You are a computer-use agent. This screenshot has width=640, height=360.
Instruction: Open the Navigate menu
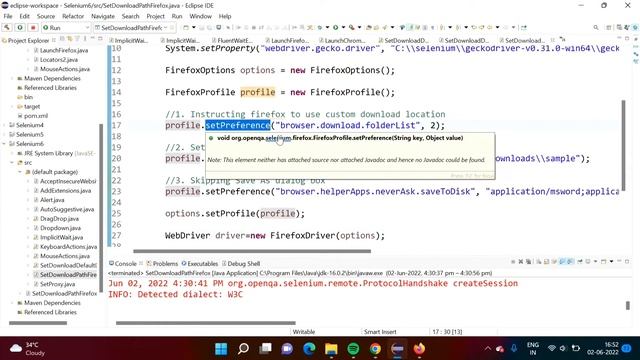point(103,16)
